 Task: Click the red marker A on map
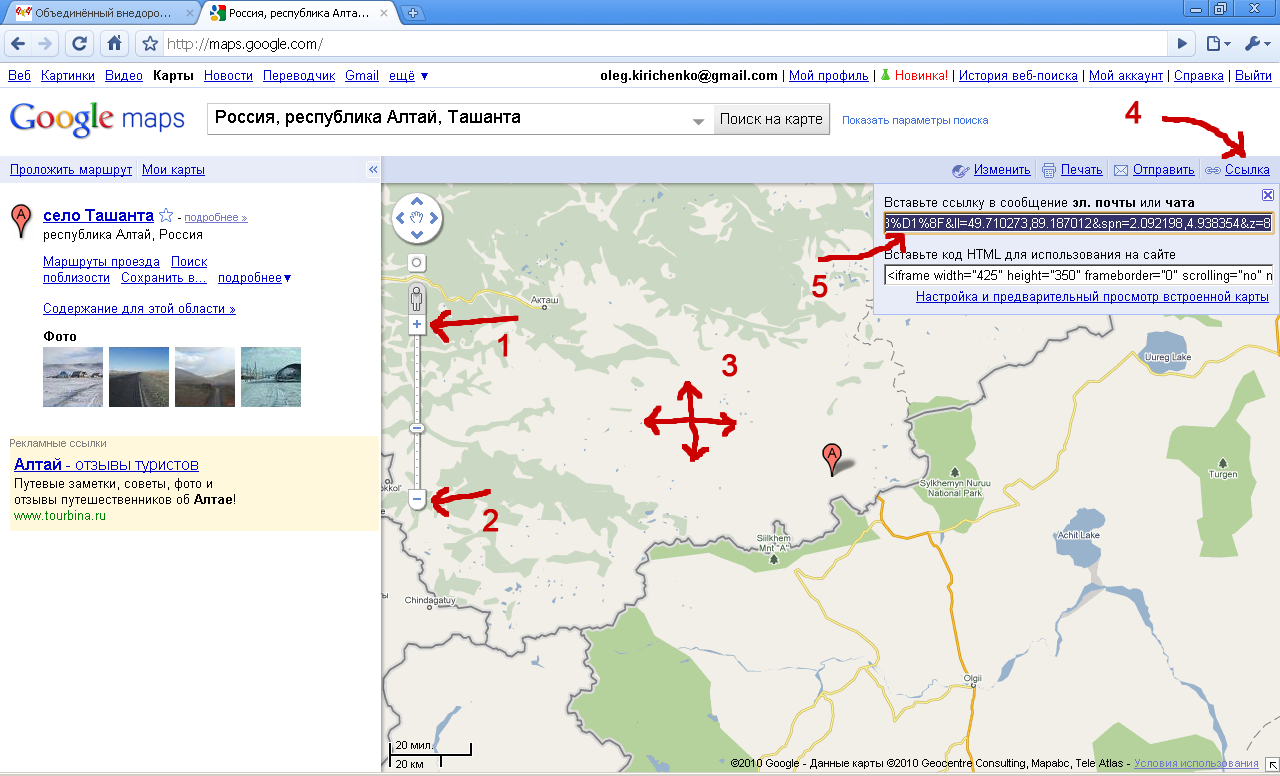pos(831,458)
